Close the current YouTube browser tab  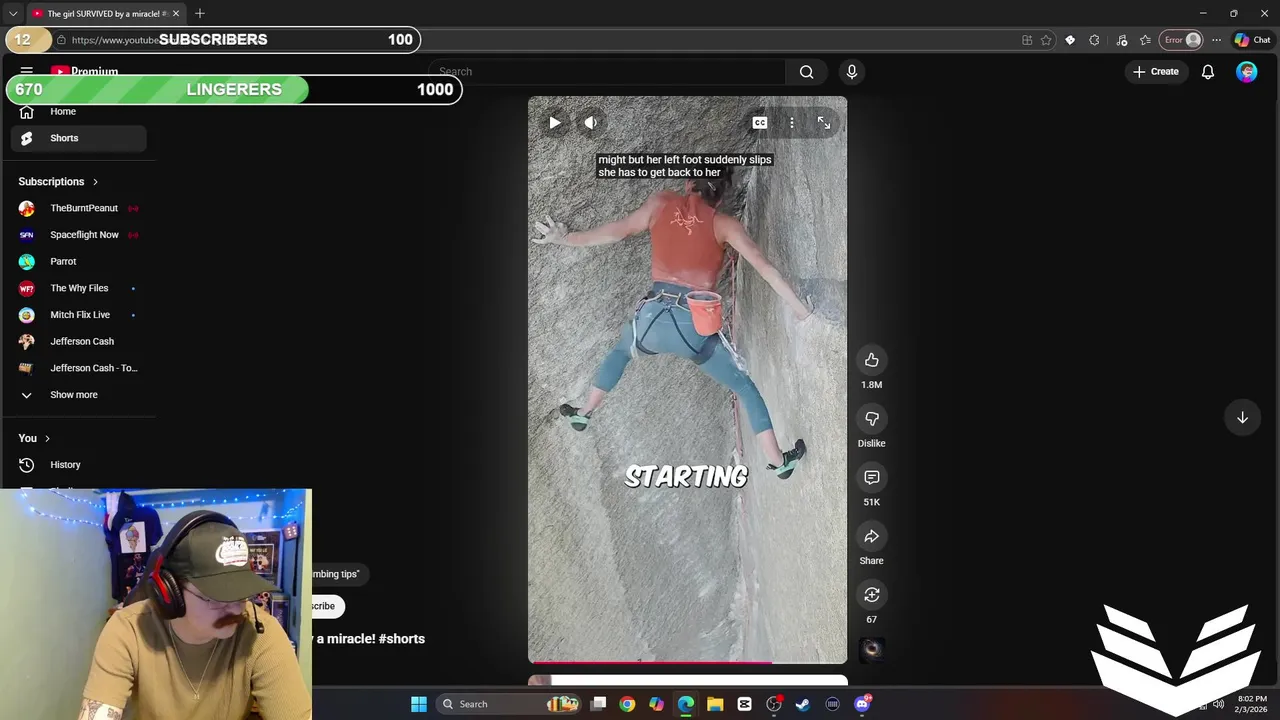click(176, 14)
